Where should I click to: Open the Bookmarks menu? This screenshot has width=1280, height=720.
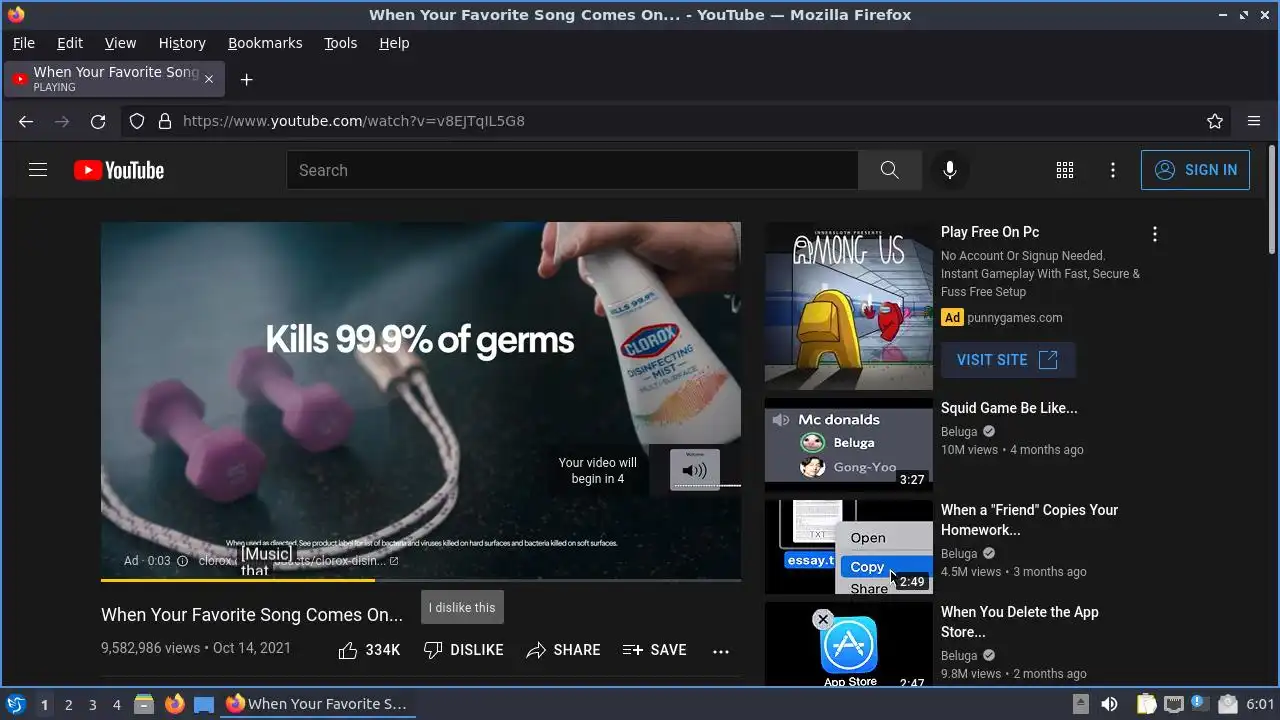pos(265,43)
